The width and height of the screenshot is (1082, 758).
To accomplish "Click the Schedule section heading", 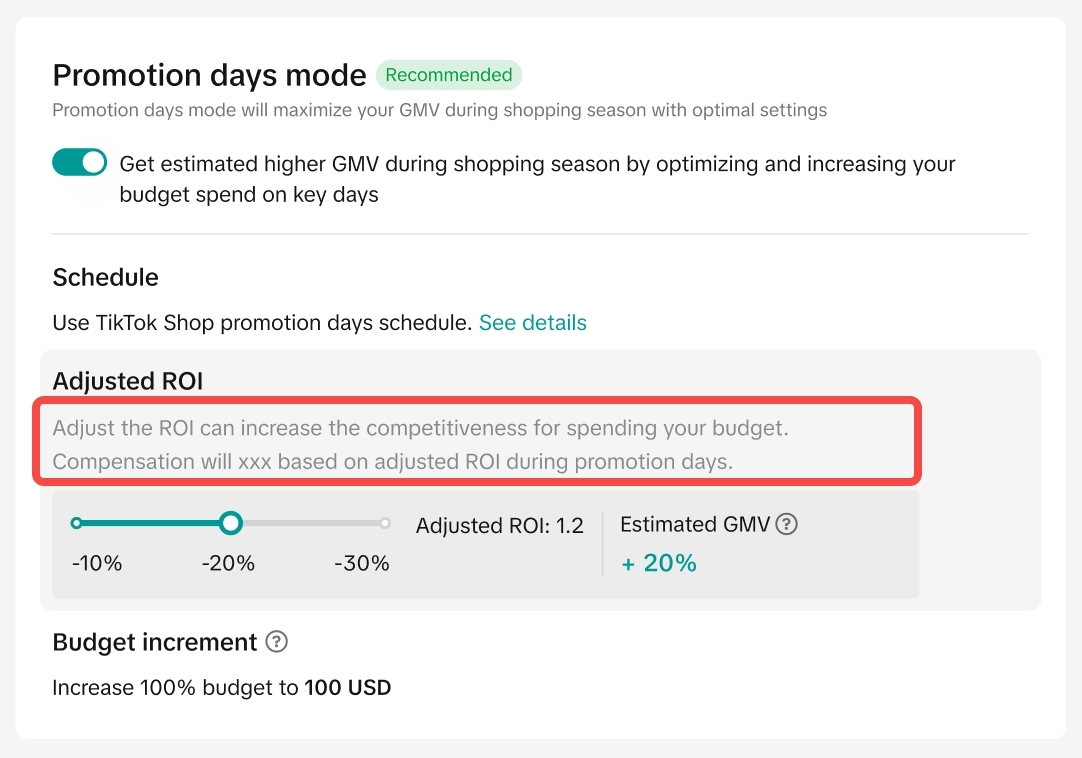I will tap(105, 277).
